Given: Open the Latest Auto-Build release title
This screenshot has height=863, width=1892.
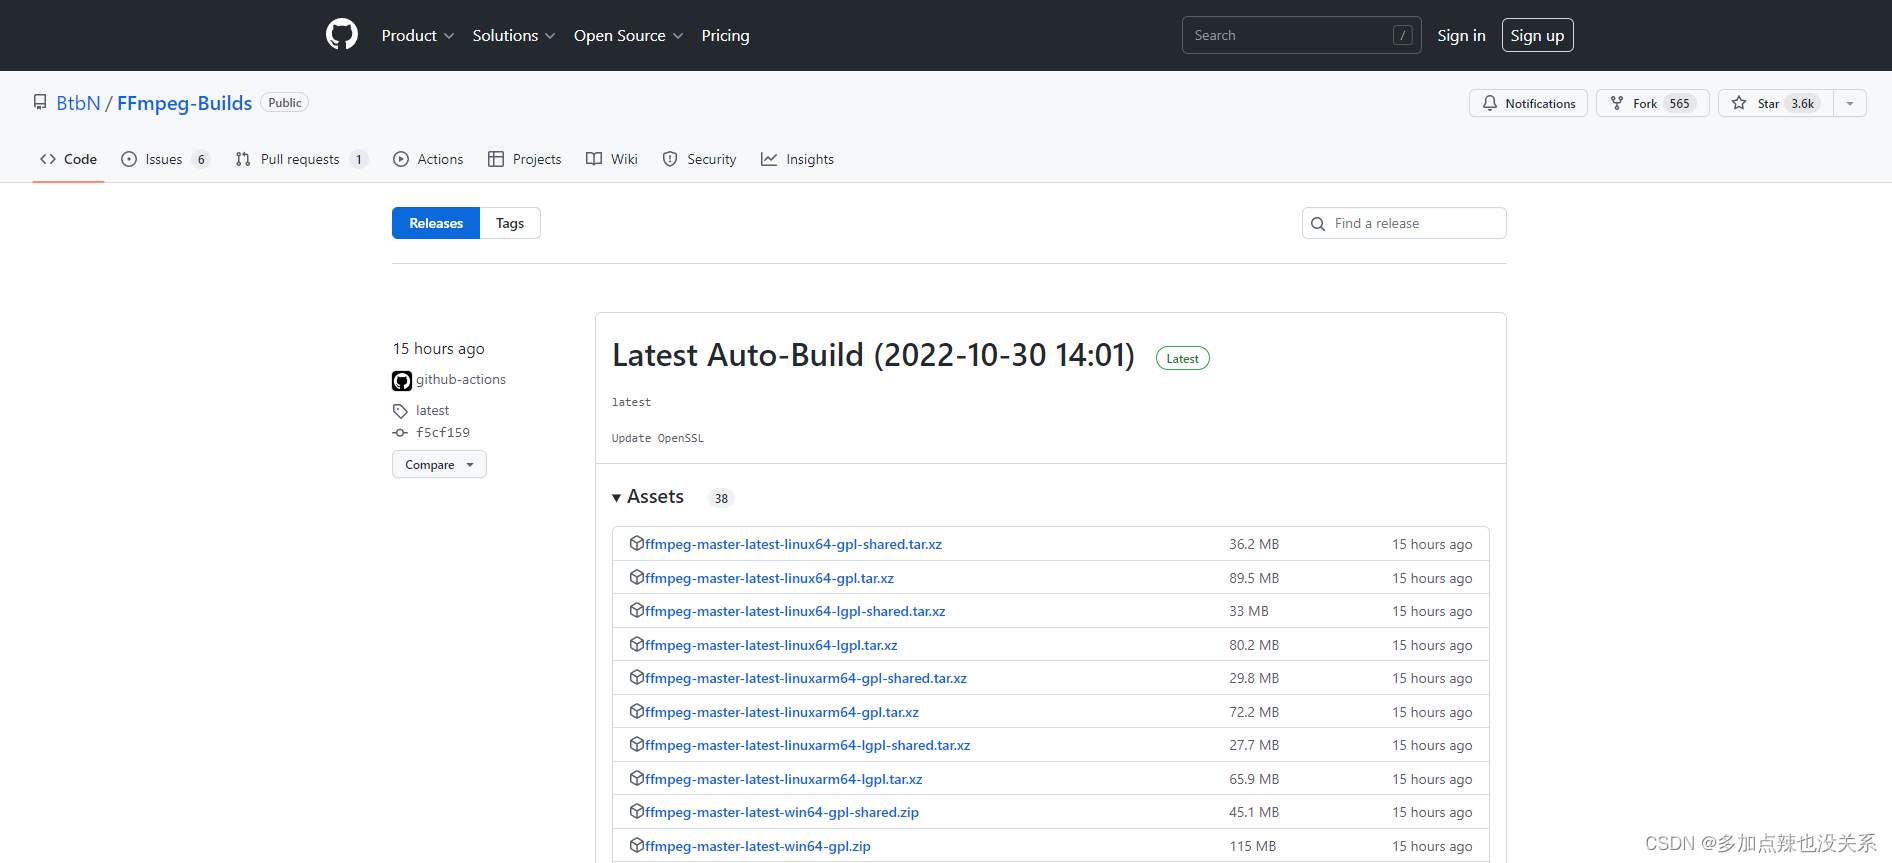Looking at the screenshot, I should tap(873, 355).
